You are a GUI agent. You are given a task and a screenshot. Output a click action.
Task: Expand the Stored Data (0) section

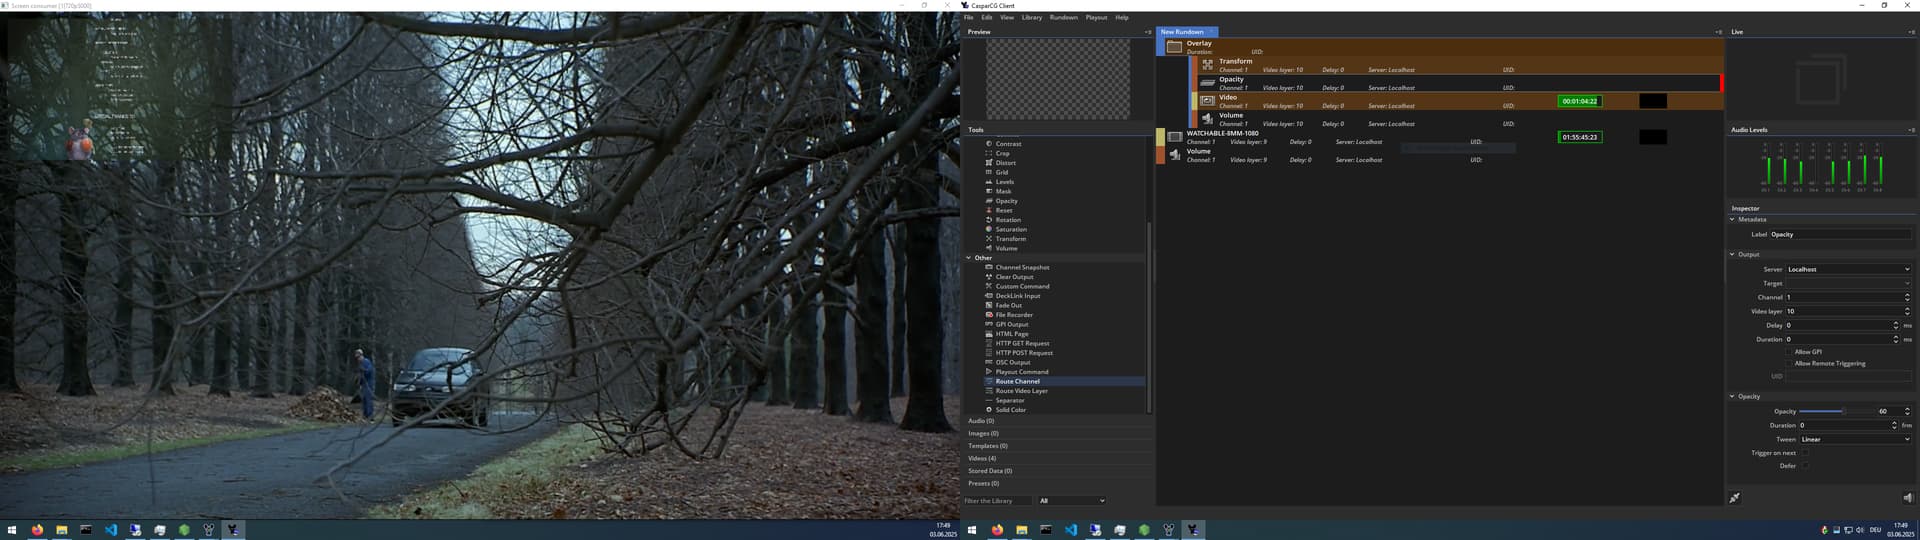point(1057,471)
